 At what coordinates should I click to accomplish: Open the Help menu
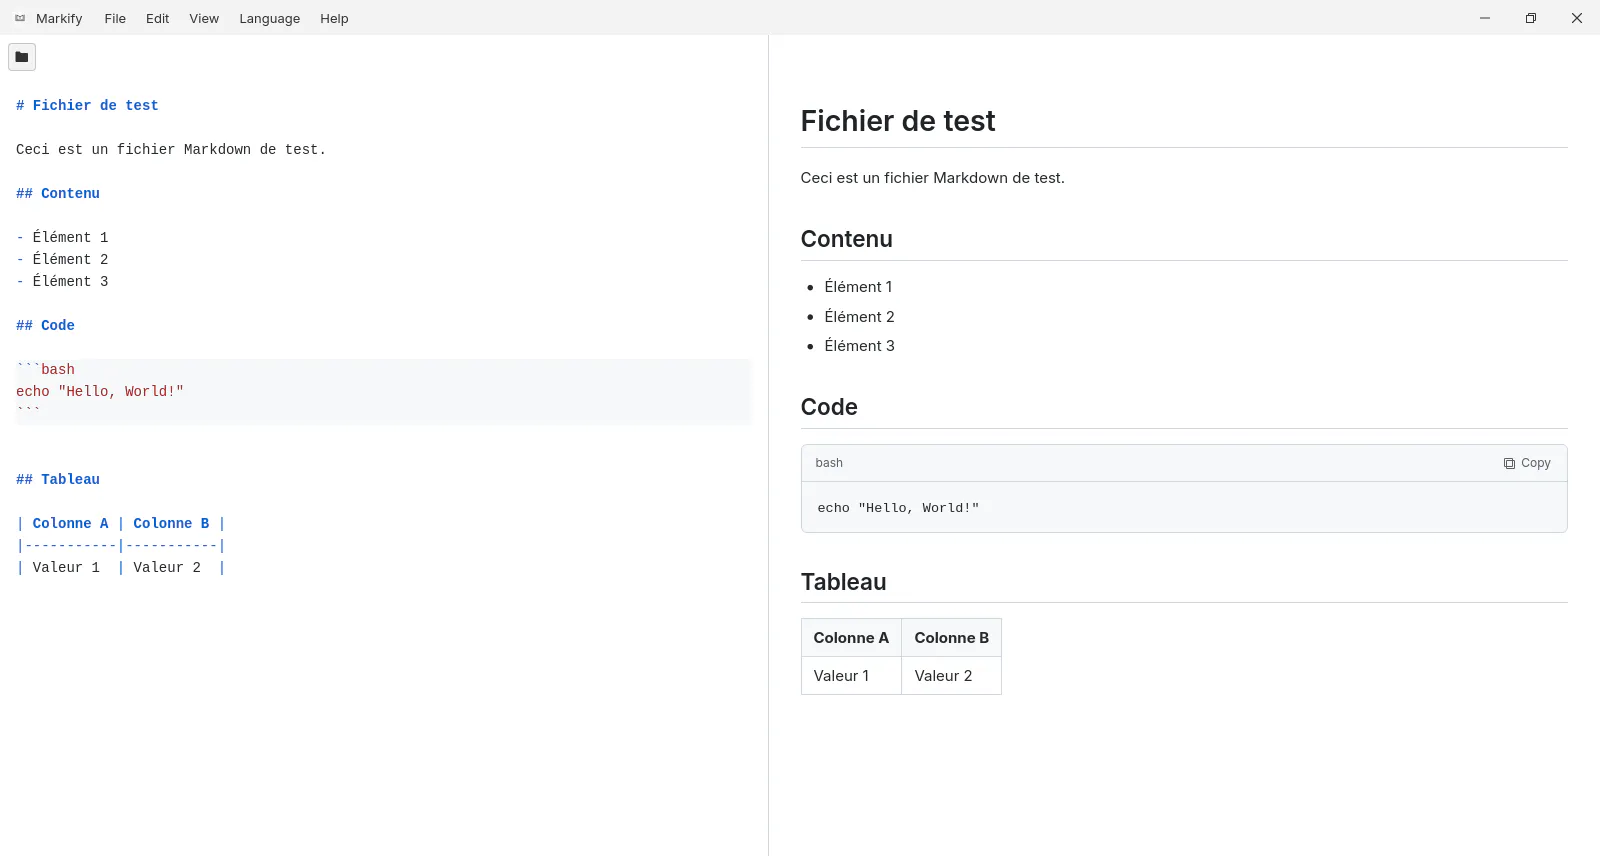334,18
